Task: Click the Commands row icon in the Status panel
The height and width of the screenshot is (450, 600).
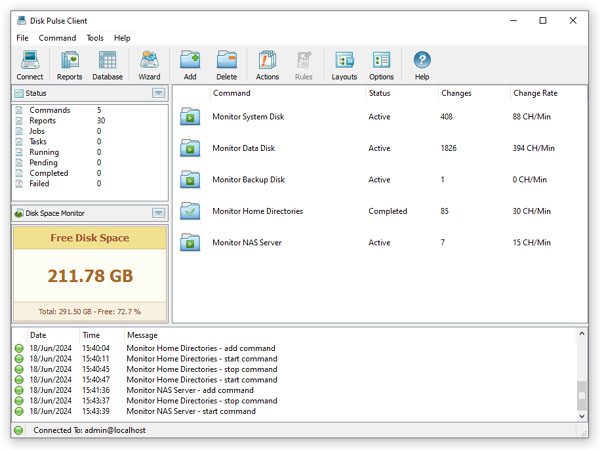Action: (x=19, y=110)
